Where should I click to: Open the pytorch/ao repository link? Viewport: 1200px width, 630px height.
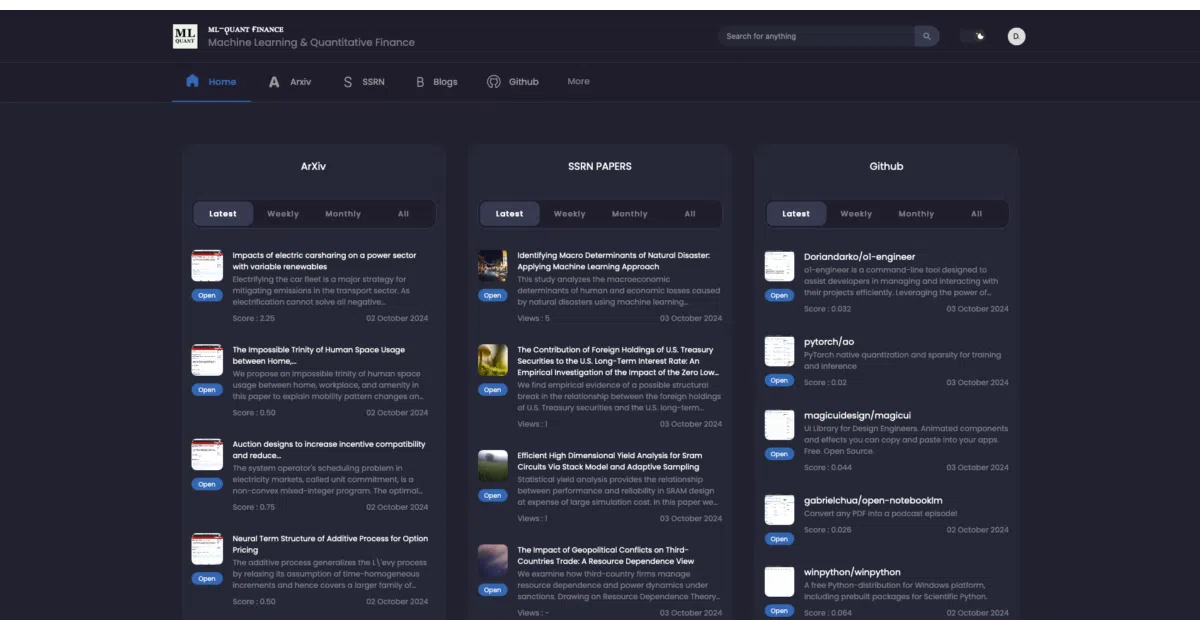[829, 342]
